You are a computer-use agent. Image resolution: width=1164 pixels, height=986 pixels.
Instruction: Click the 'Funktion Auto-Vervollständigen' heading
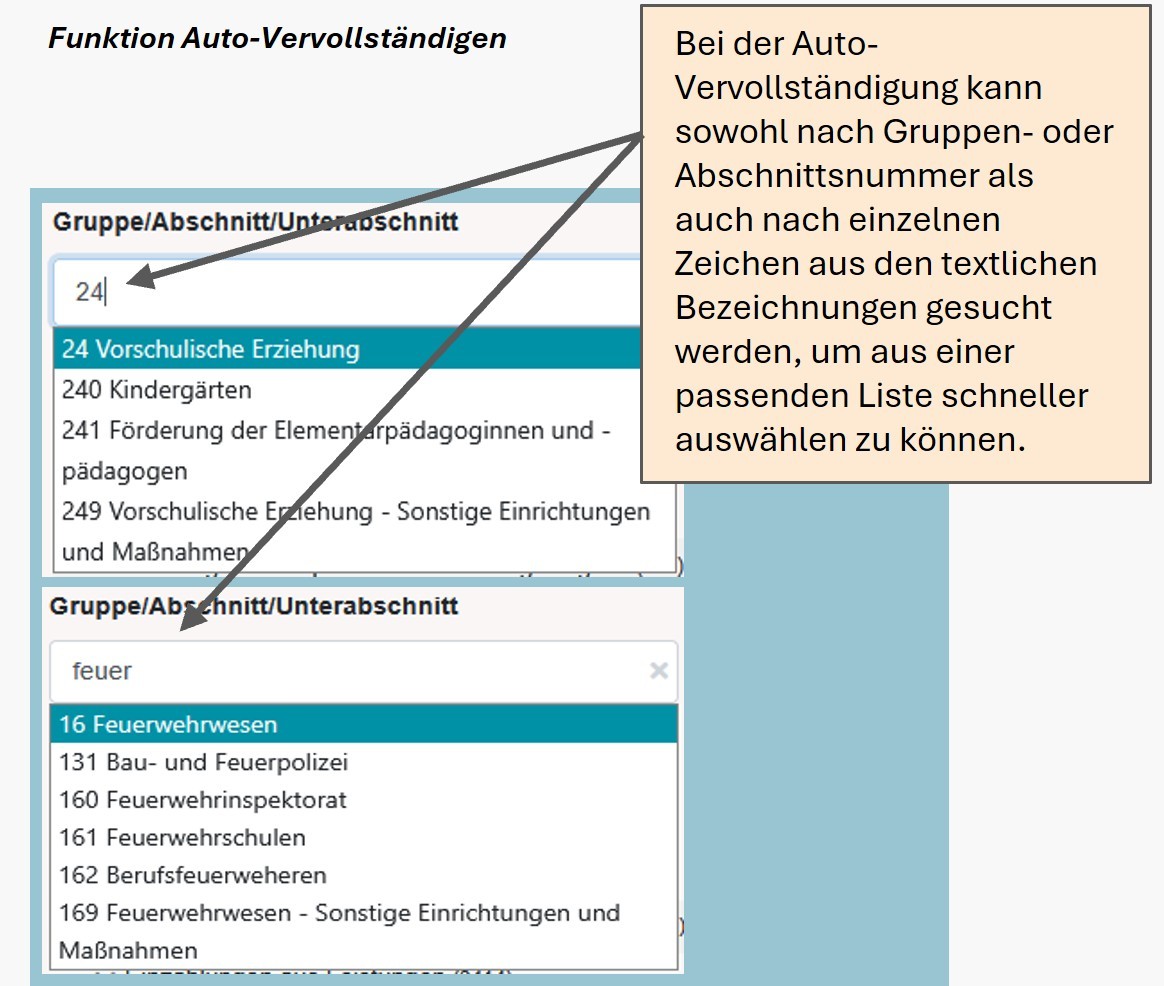click(277, 38)
